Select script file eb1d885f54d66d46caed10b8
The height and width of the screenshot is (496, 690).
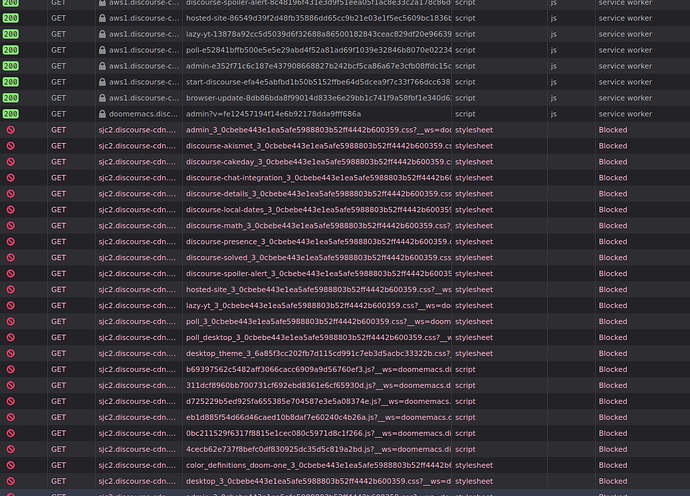(318, 417)
